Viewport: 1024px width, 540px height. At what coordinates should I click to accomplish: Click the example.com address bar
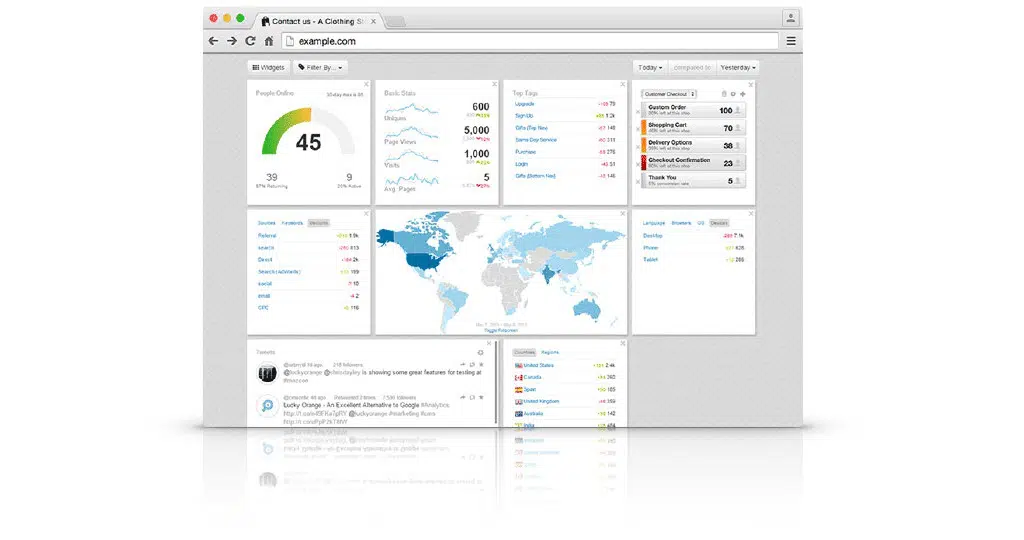tap(530, 41)
